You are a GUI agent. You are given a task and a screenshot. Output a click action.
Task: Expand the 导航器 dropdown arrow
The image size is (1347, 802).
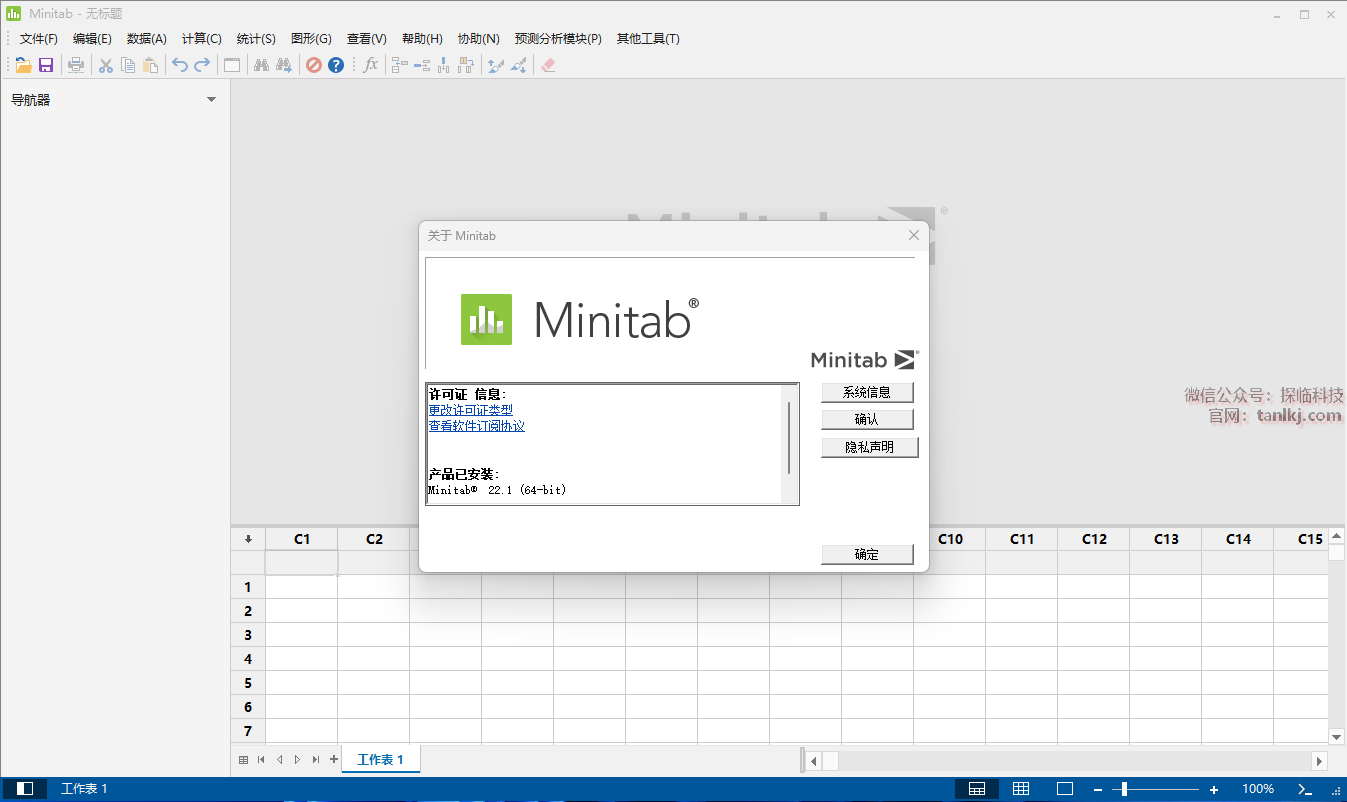point(211,100)
